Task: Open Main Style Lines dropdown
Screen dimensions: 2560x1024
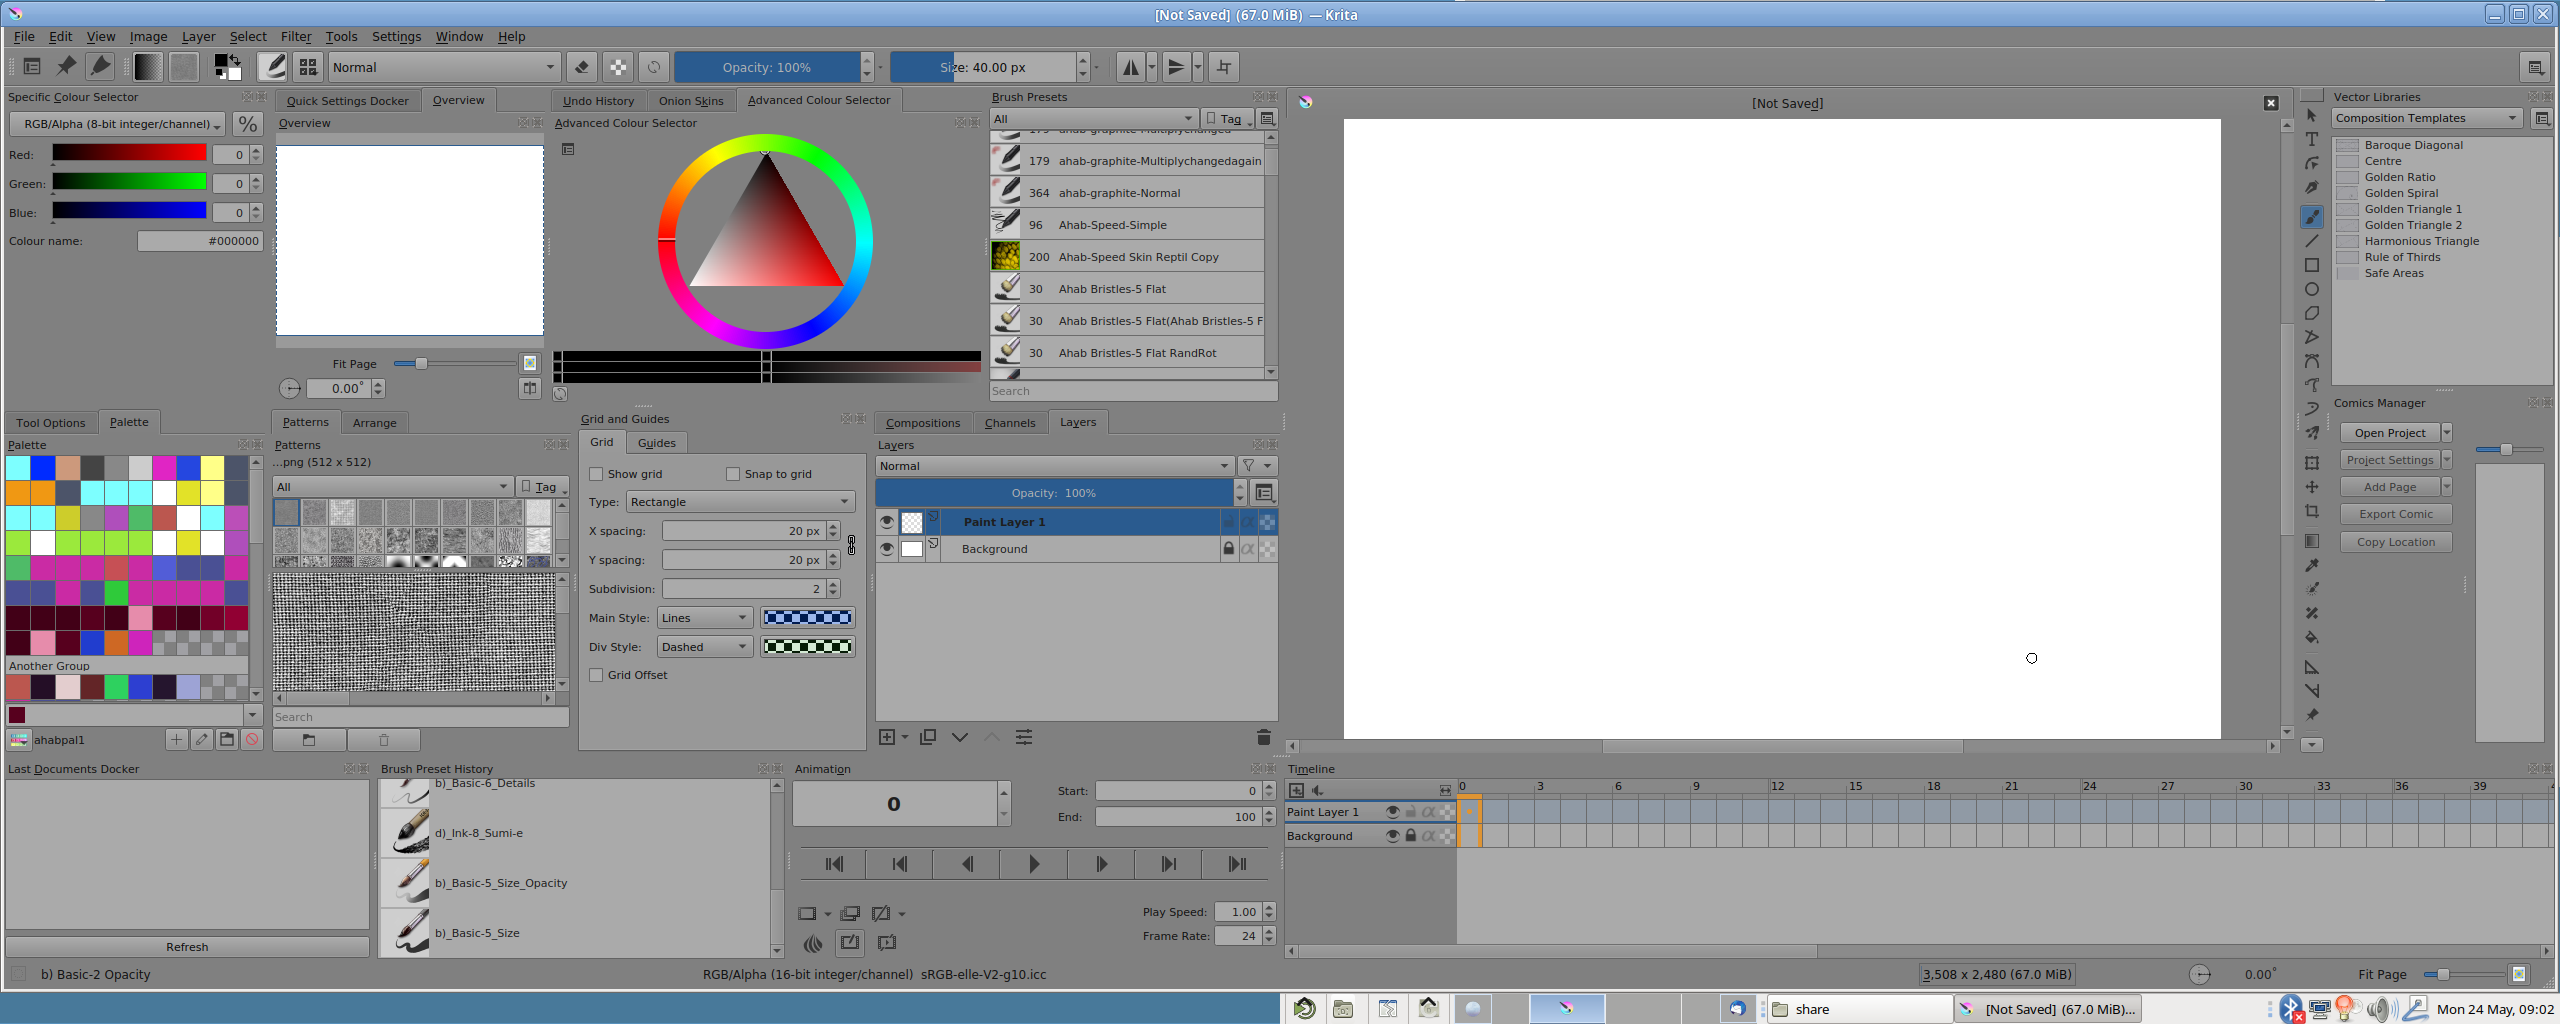Action: tap(704, 618)
